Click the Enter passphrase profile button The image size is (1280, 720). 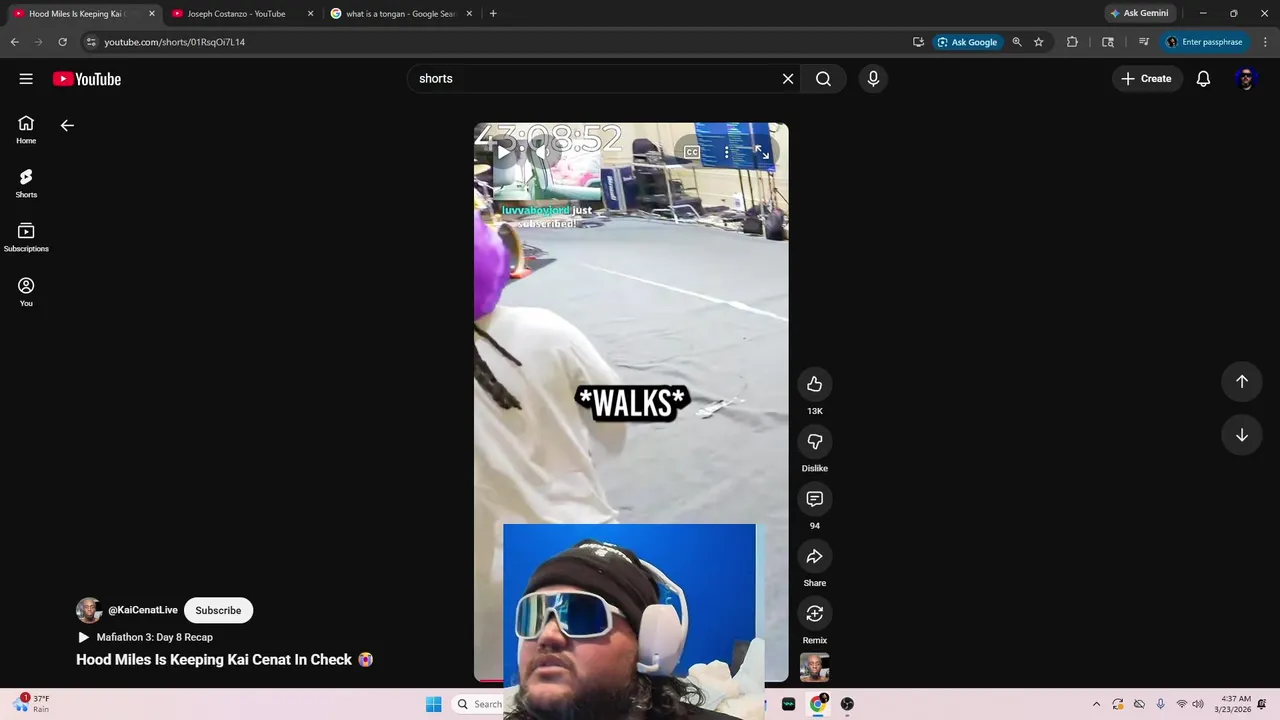coord(1205,42)
